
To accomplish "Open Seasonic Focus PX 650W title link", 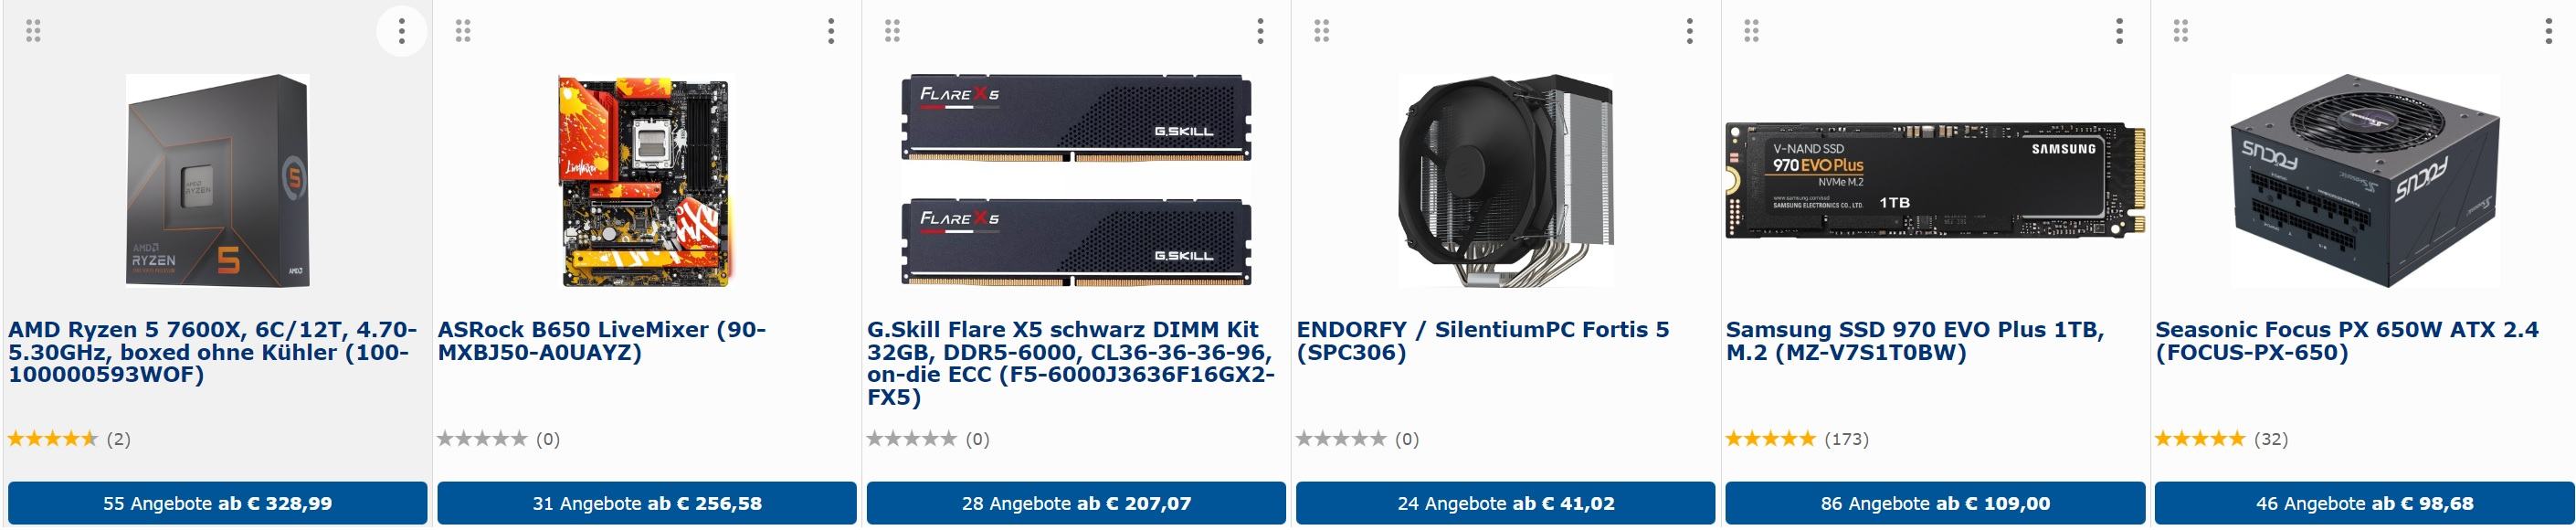I will [2346, 341].
